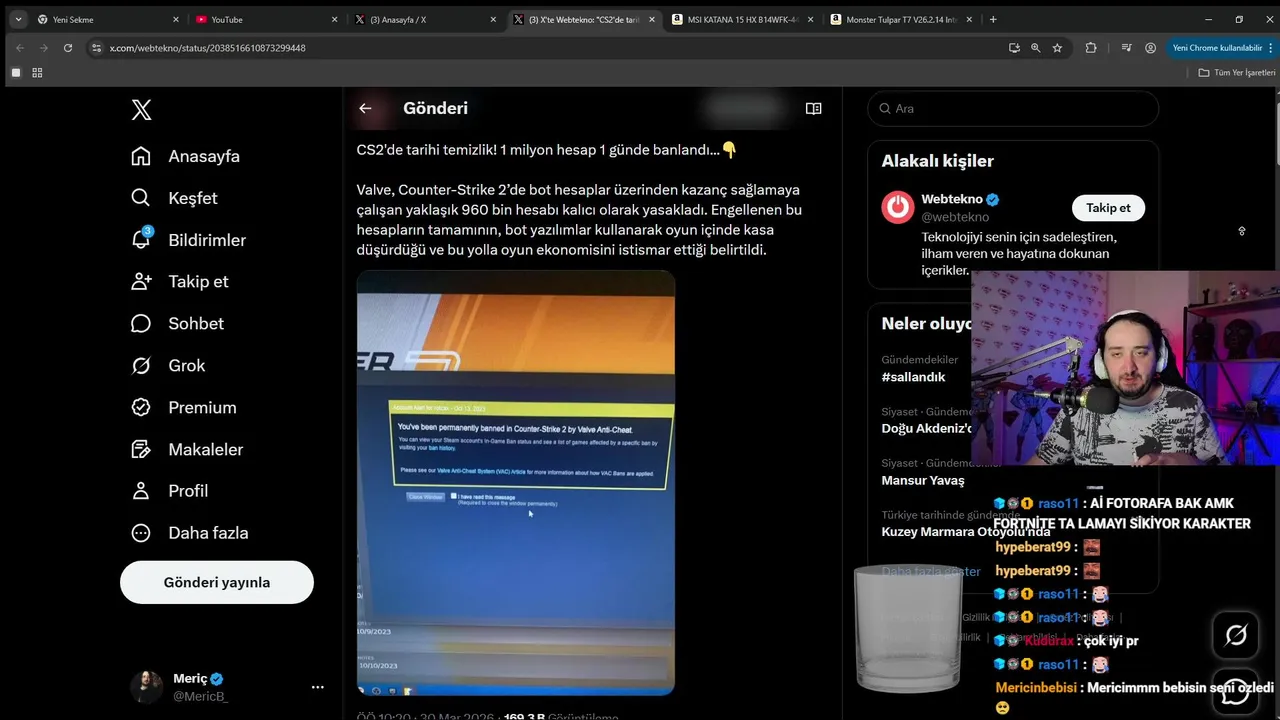Close the YouTube tab
The image size is (1280, 720).
click(334, 19)
